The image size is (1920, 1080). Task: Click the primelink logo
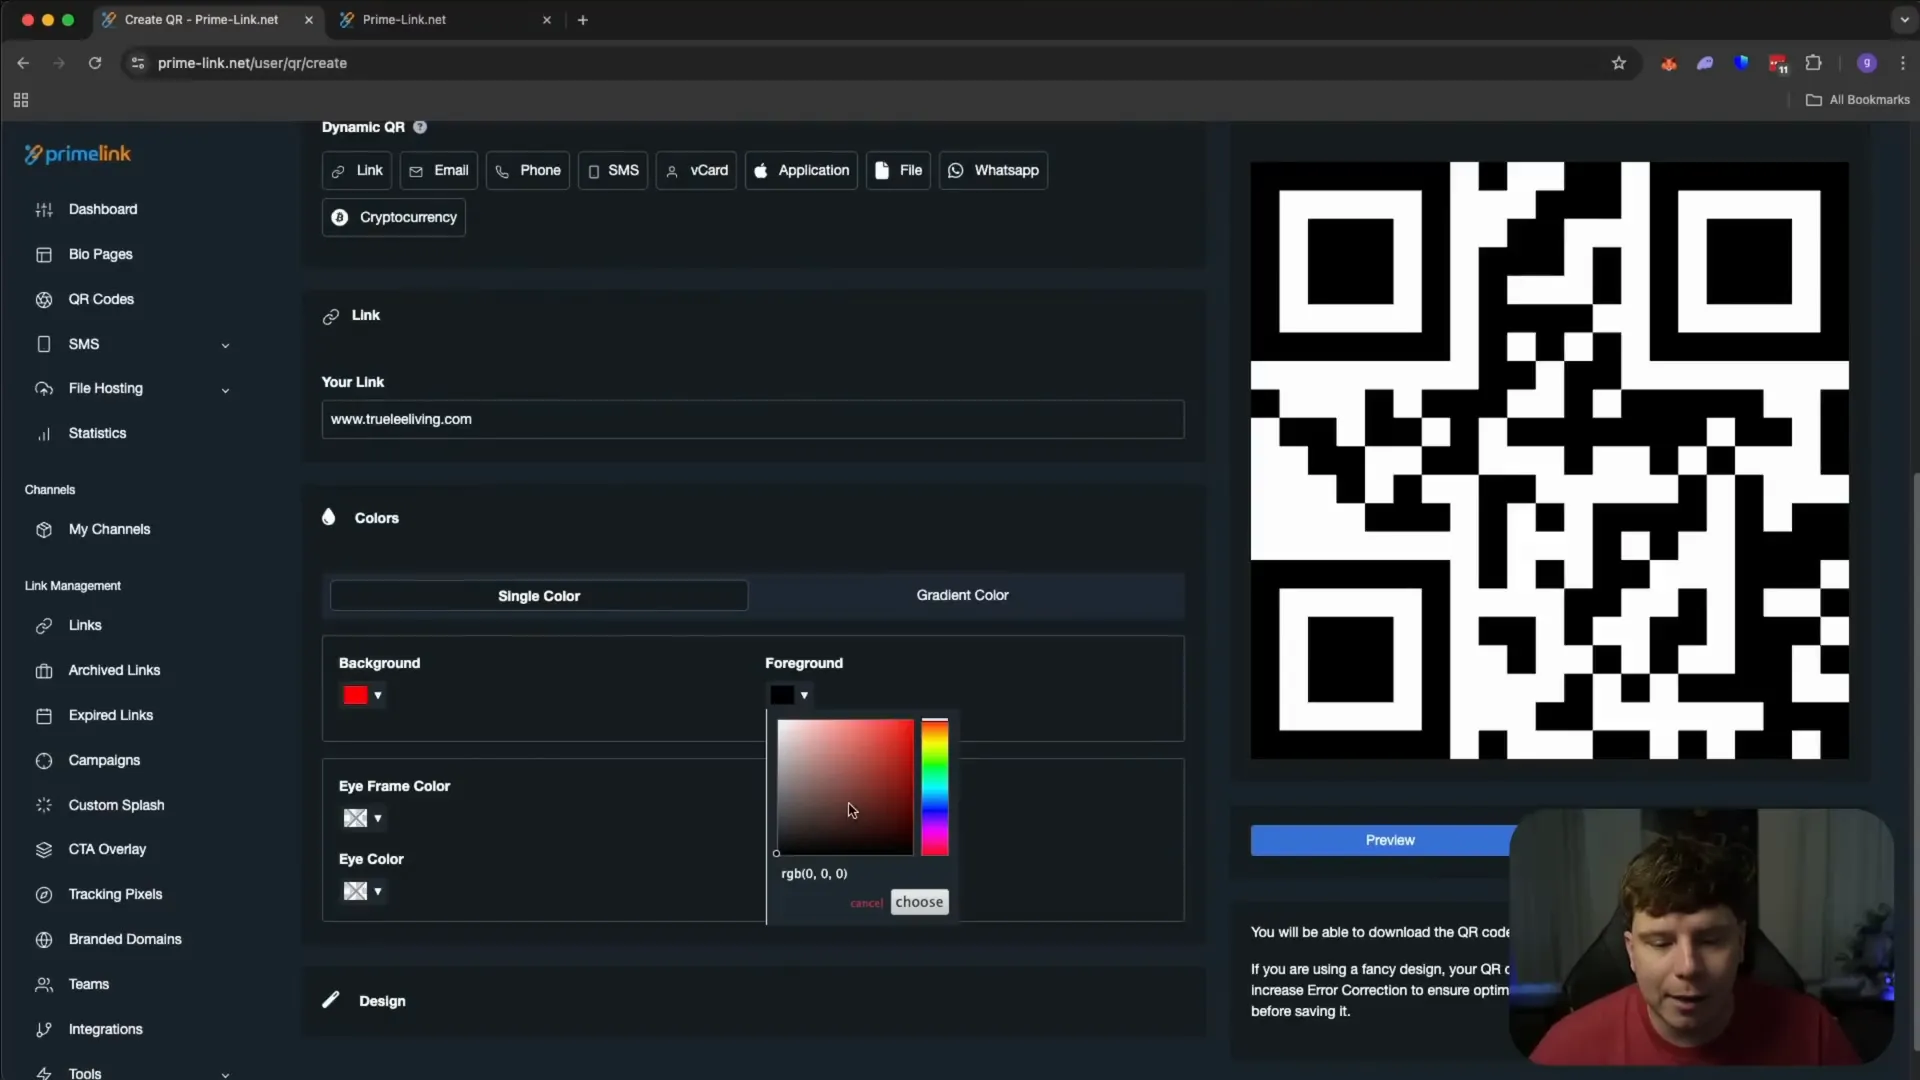pyautogui.click(x=78, y=154)
